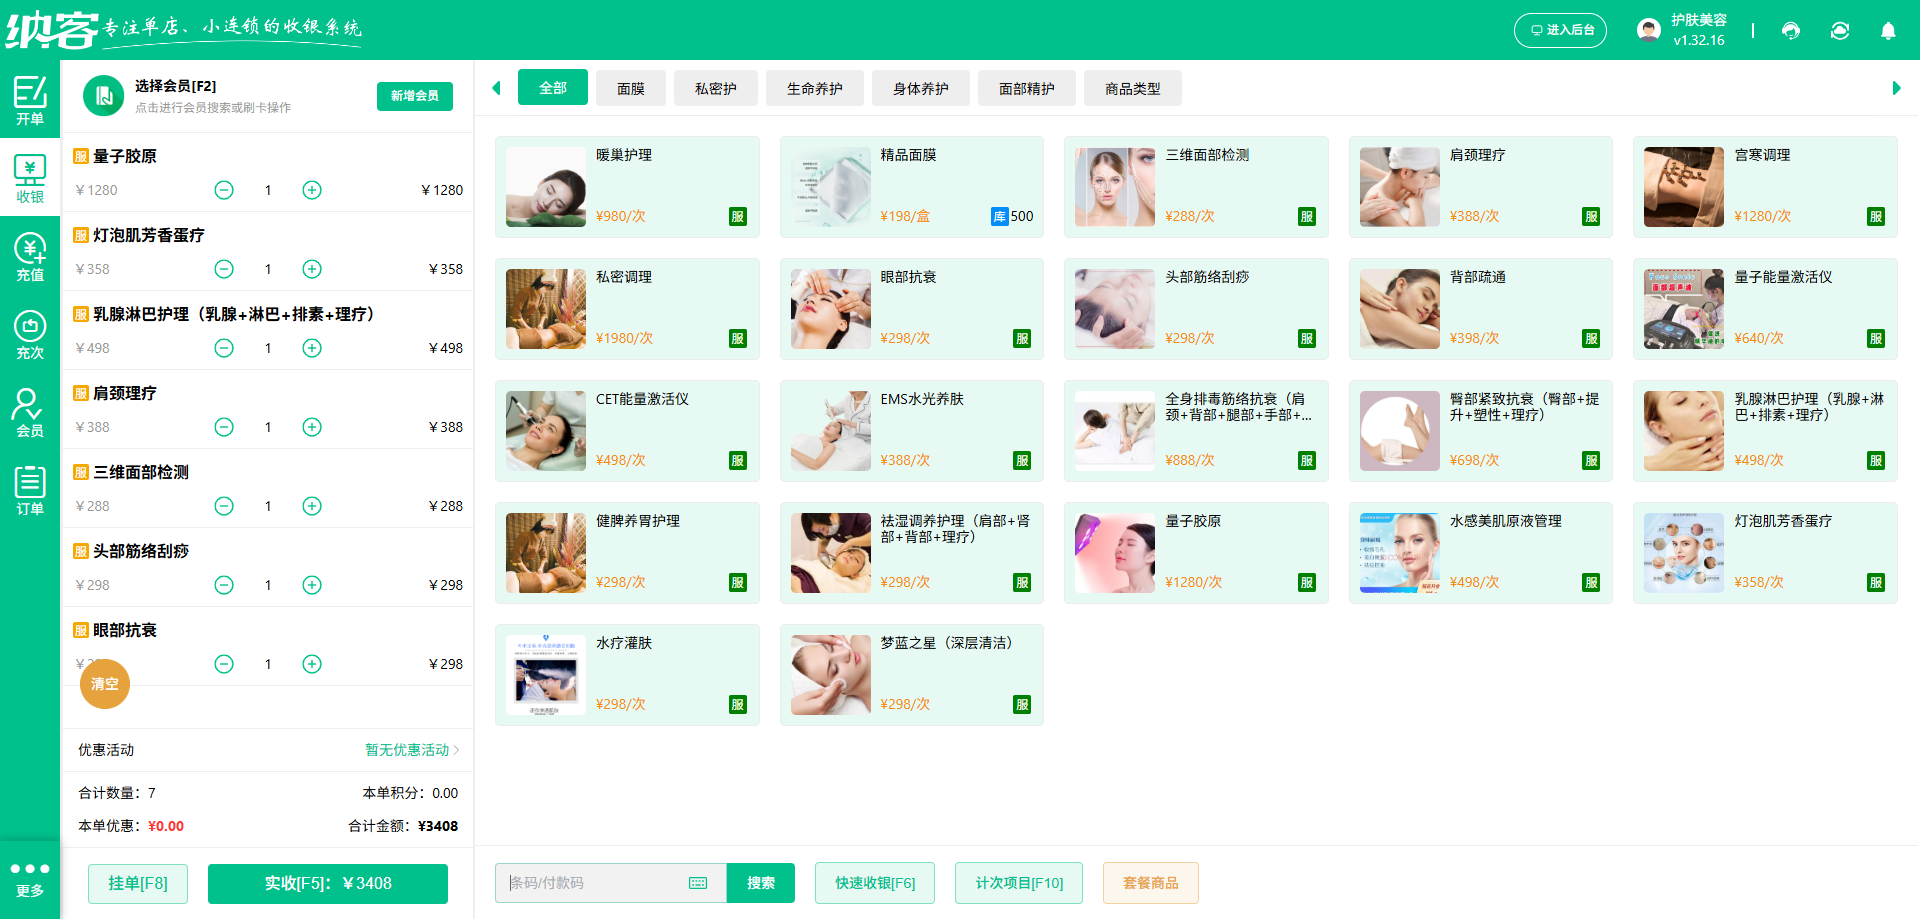The width and height of the screenshot is (1920, 919).
Task: Click the sync icon near the notification bell
Action: [x=1840, y=31]
